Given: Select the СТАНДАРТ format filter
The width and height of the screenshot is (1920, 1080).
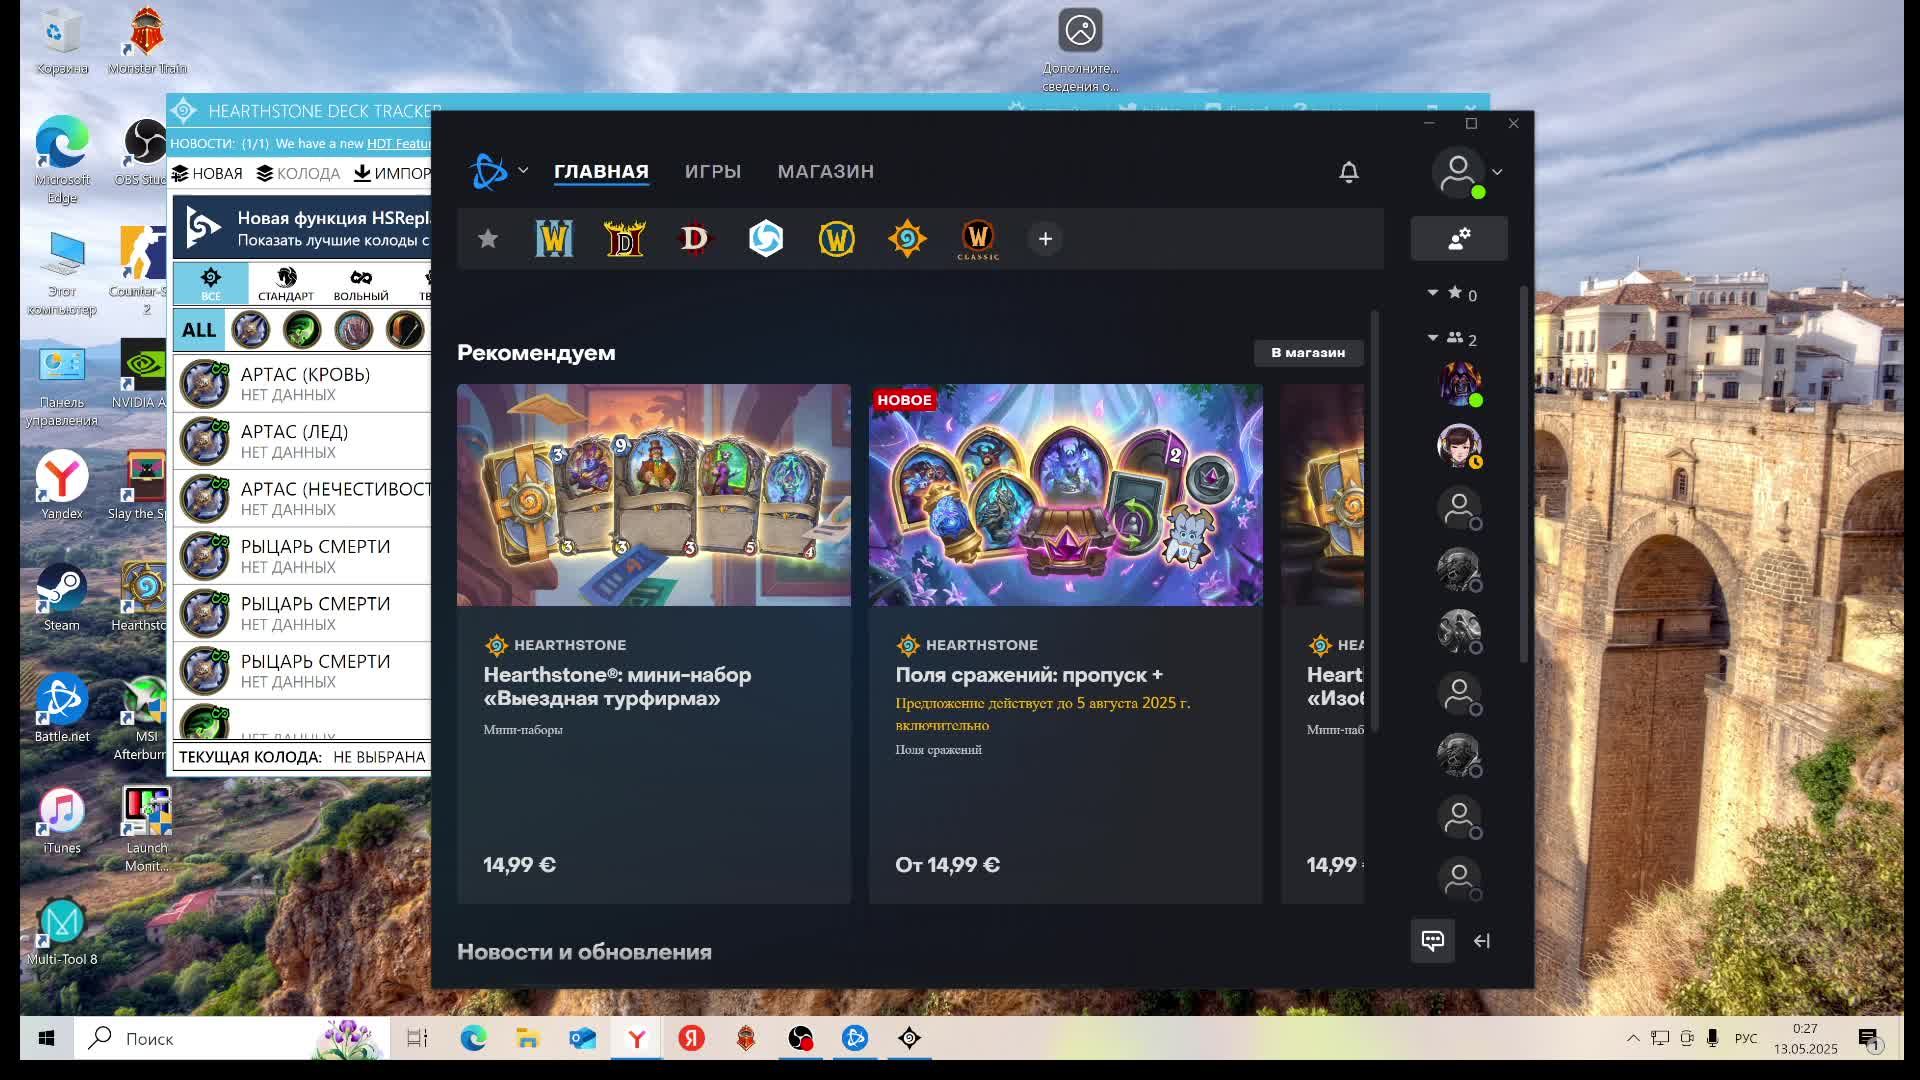Looking at the screenshot, I should pos(286,284).
